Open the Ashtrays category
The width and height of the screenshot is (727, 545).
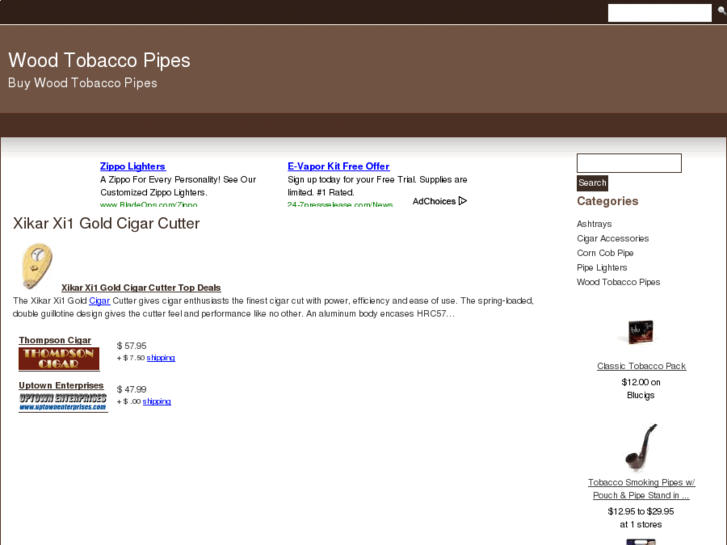pos(594,224)
